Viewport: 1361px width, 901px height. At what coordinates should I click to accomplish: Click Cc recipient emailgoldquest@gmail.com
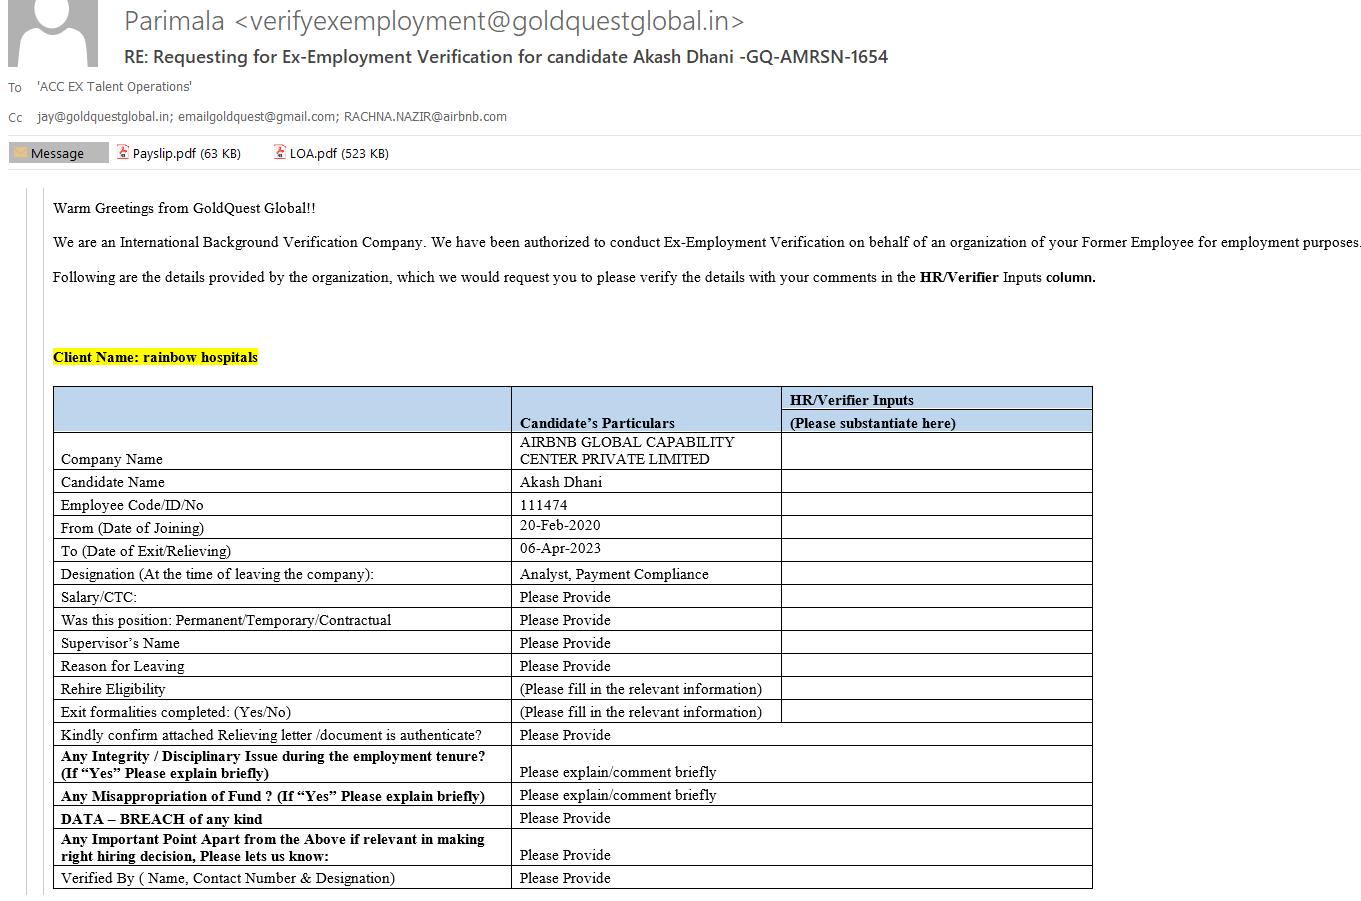257,117
